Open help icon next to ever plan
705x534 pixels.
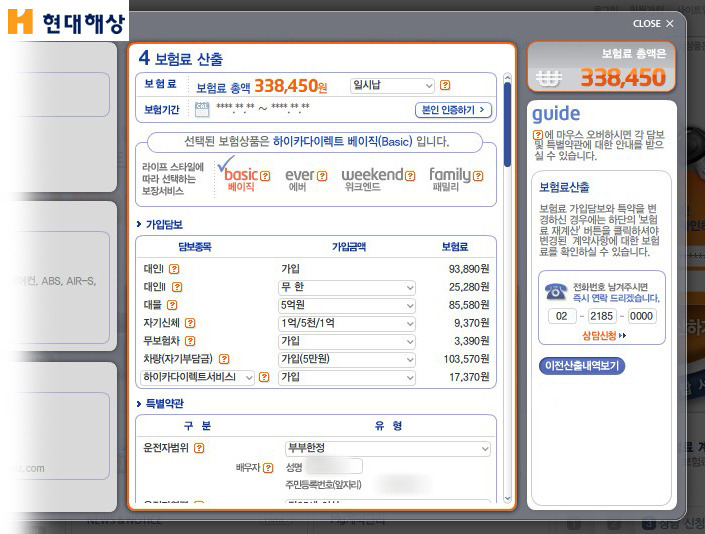pos(322,176)
